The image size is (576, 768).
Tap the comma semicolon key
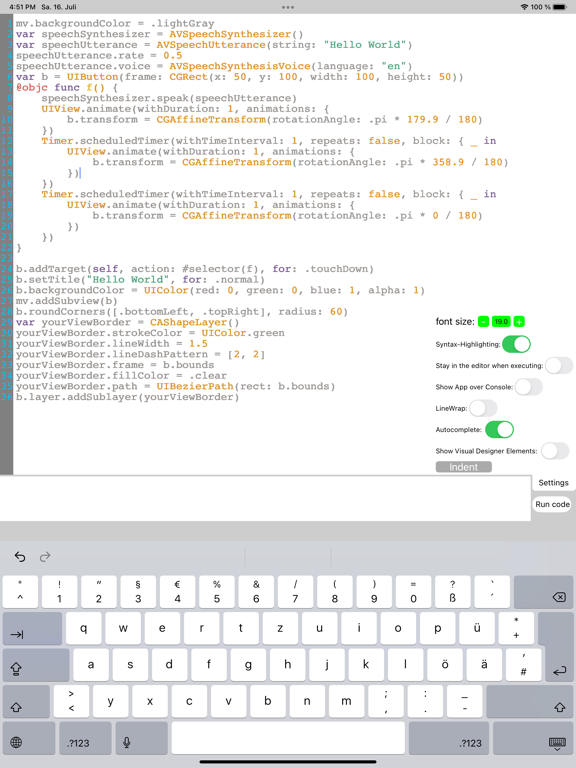click(386, 701)
